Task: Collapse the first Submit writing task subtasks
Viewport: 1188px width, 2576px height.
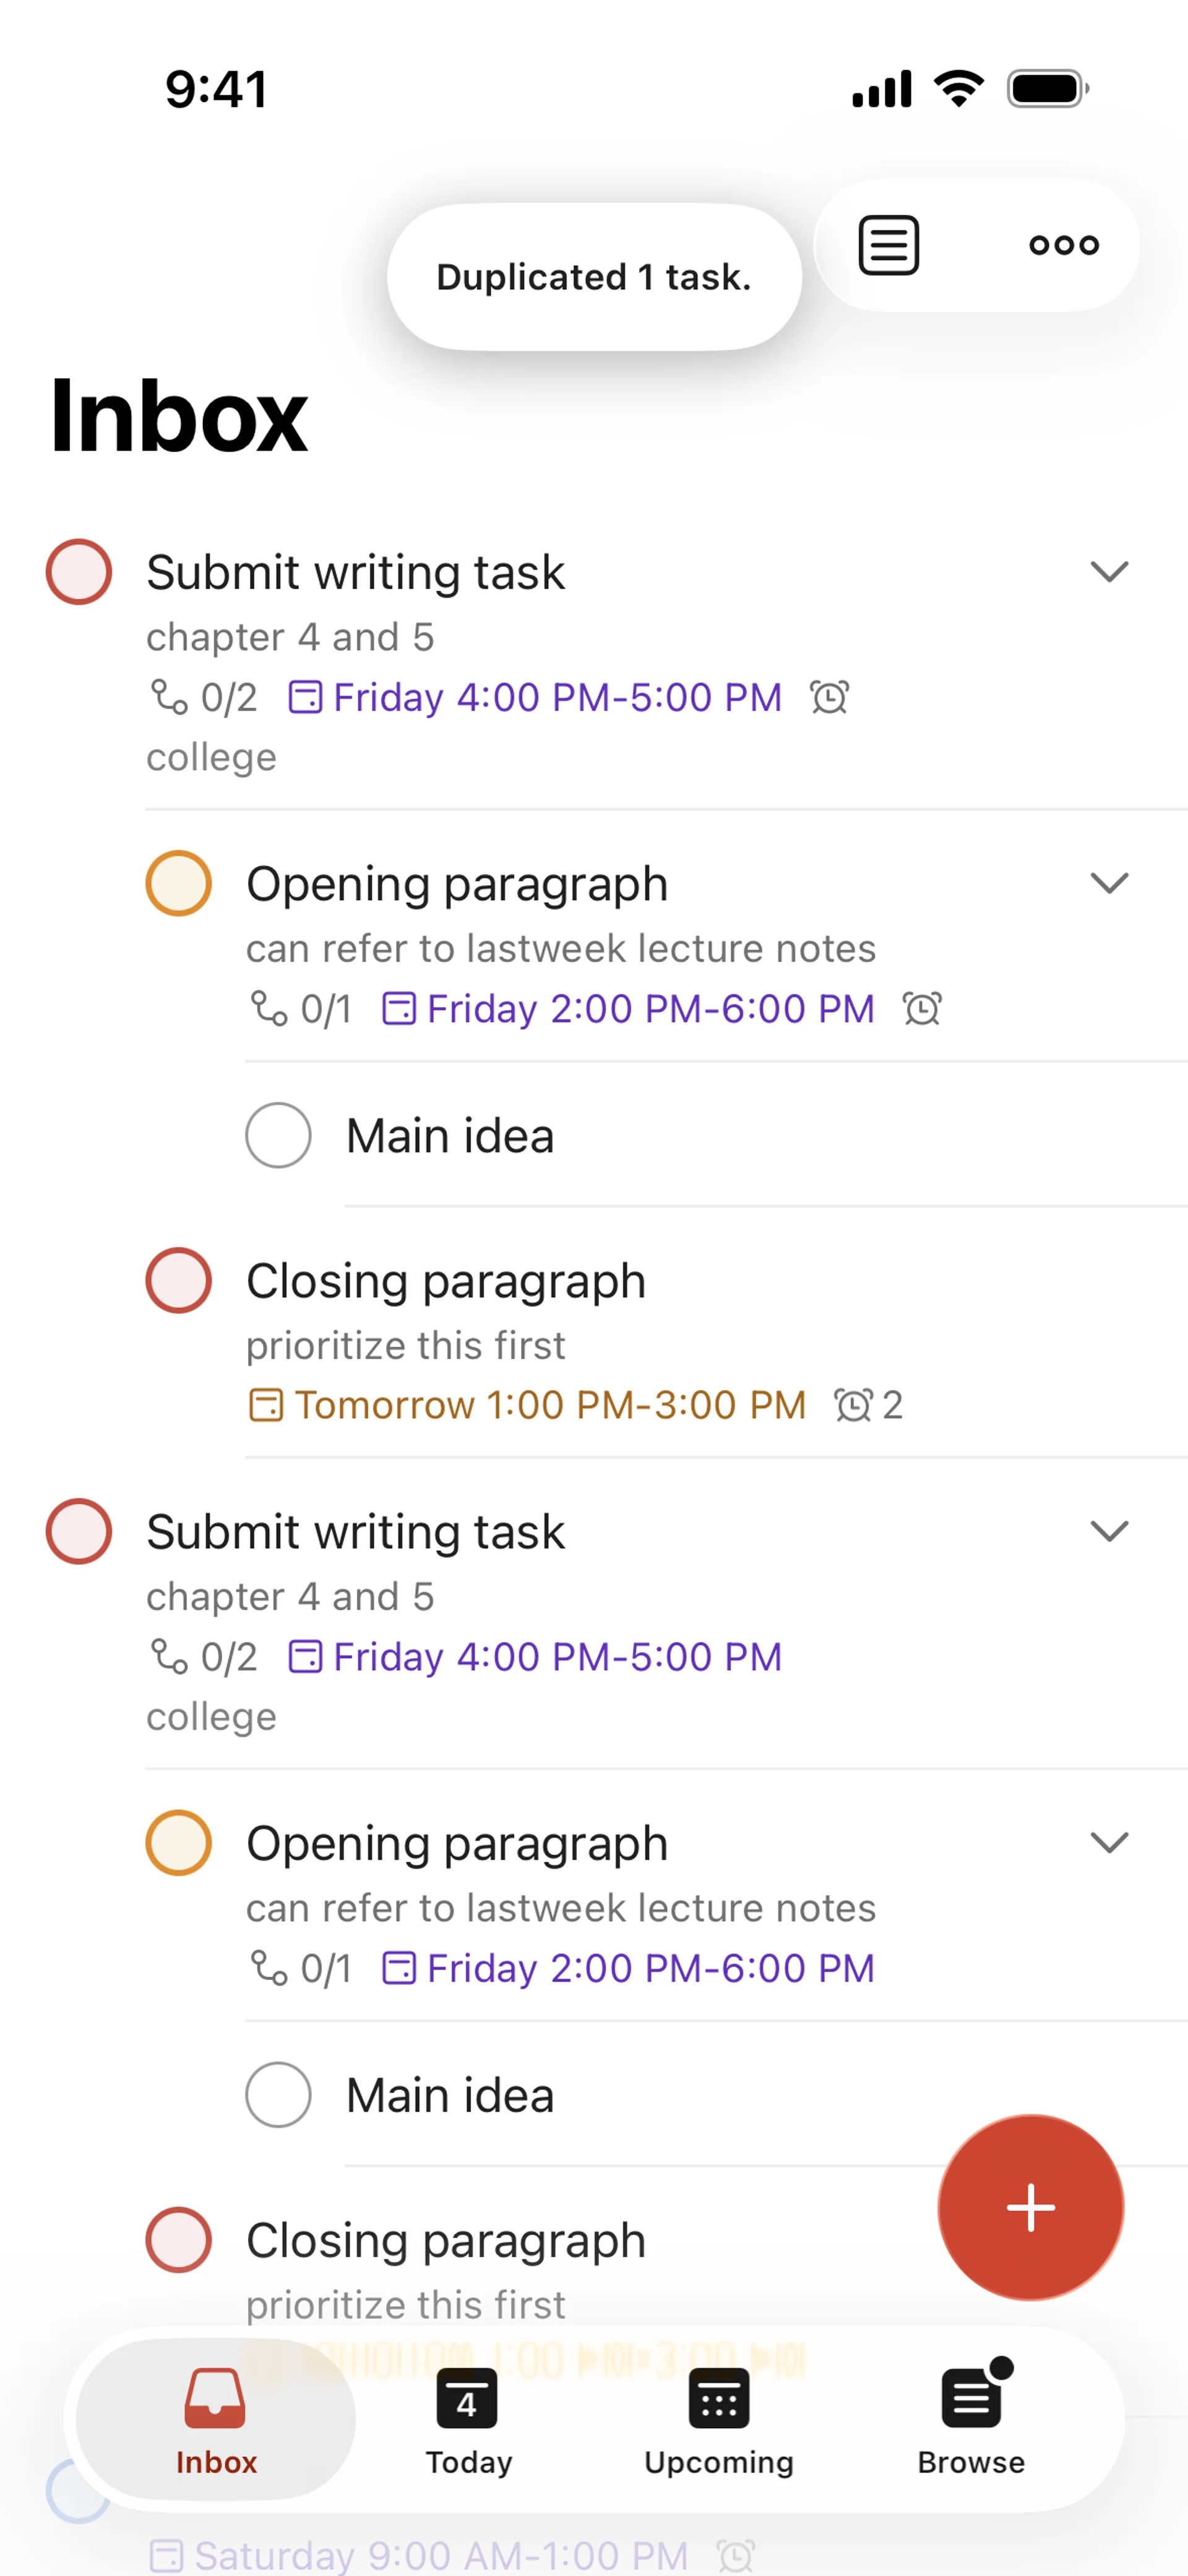Action: point(1109,572)
